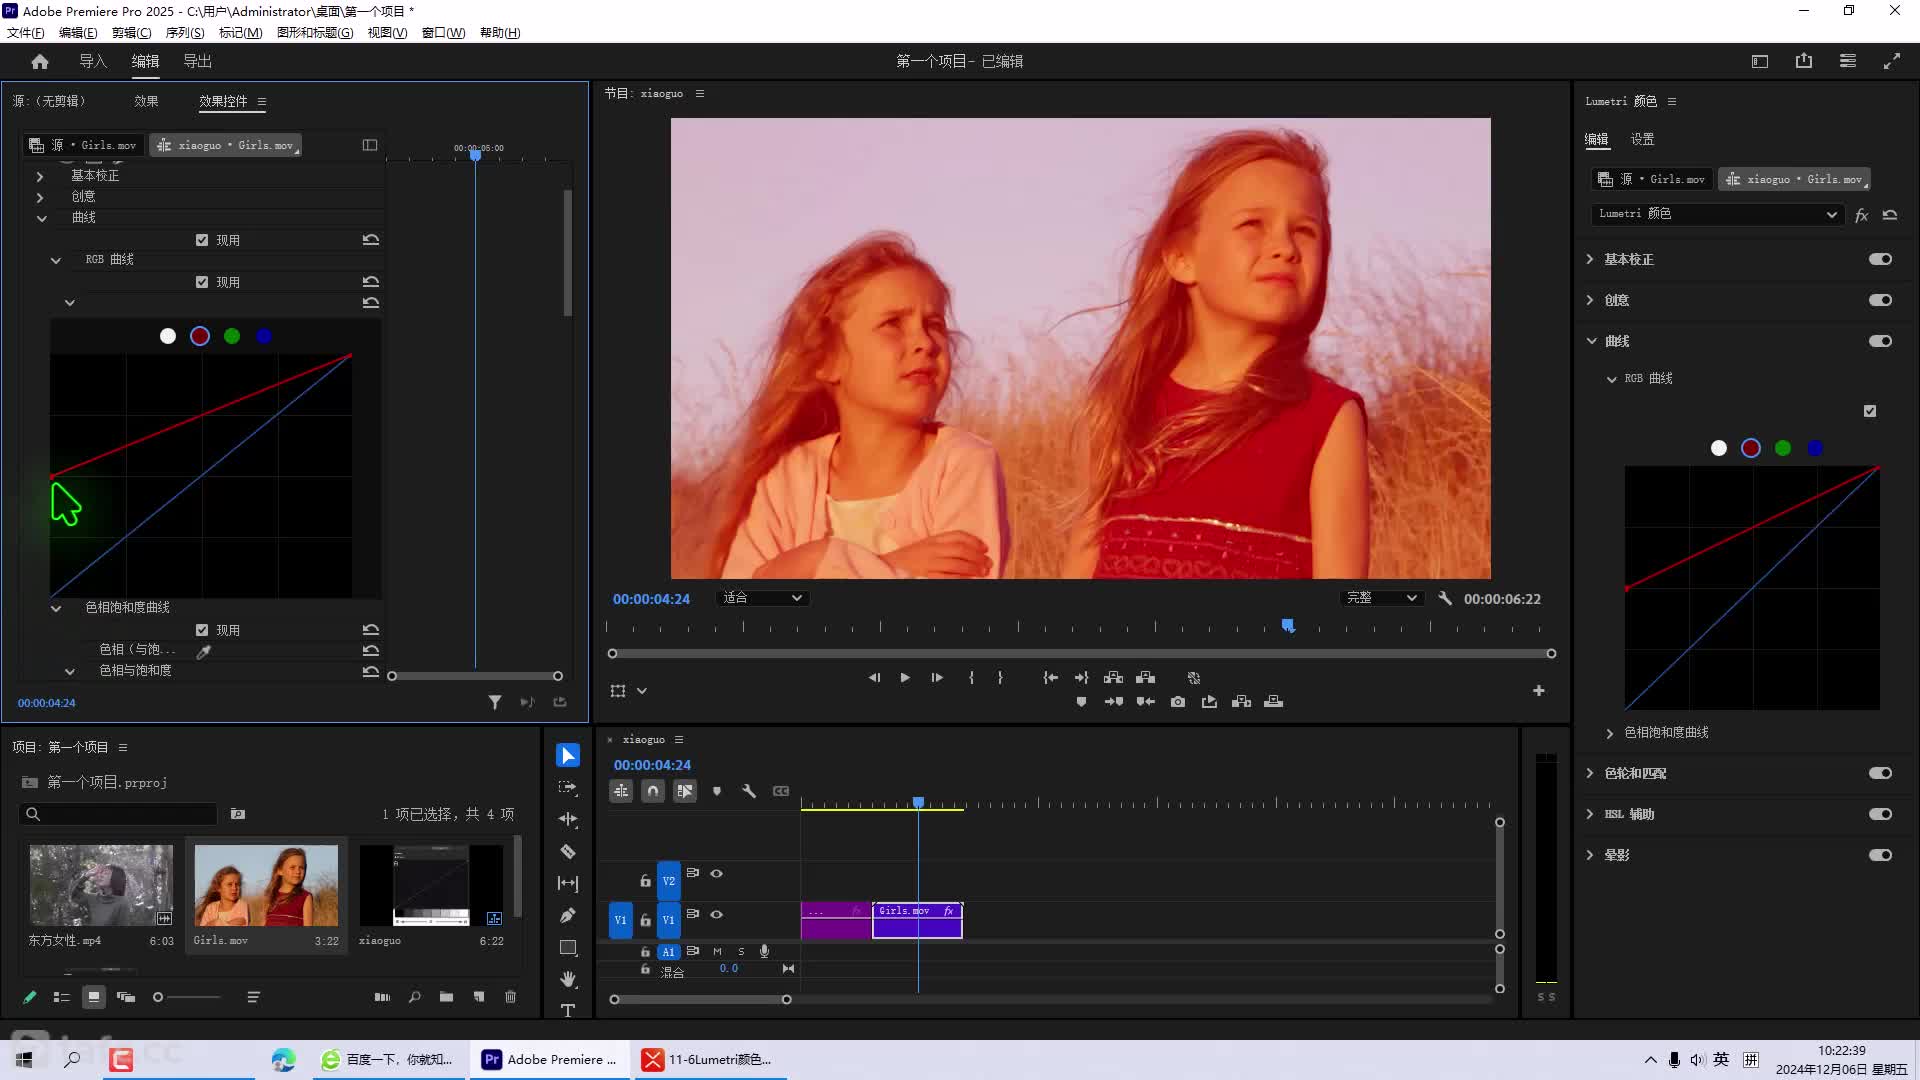Click the Add Marker icon in the timeline
The height and width of the screenshot is (1080, 1920).
click(x=717, y=791)
